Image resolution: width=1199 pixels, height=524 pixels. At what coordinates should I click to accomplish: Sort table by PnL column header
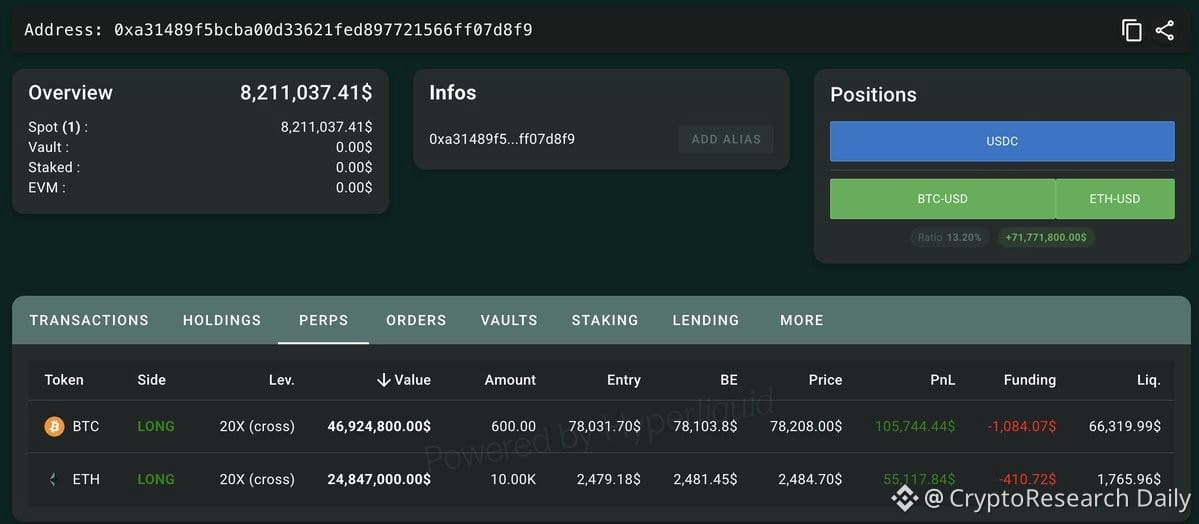(x=941, y=380)
